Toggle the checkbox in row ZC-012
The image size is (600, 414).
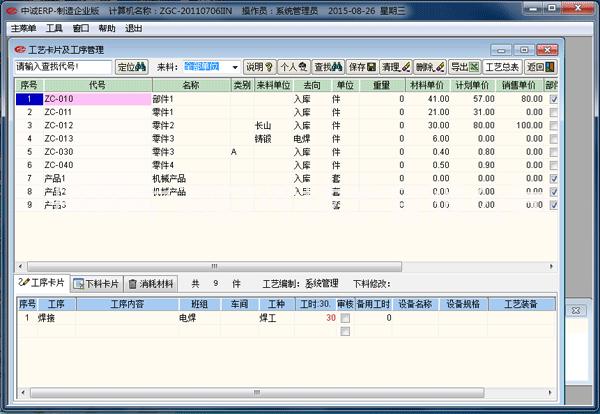coord(553,126)
